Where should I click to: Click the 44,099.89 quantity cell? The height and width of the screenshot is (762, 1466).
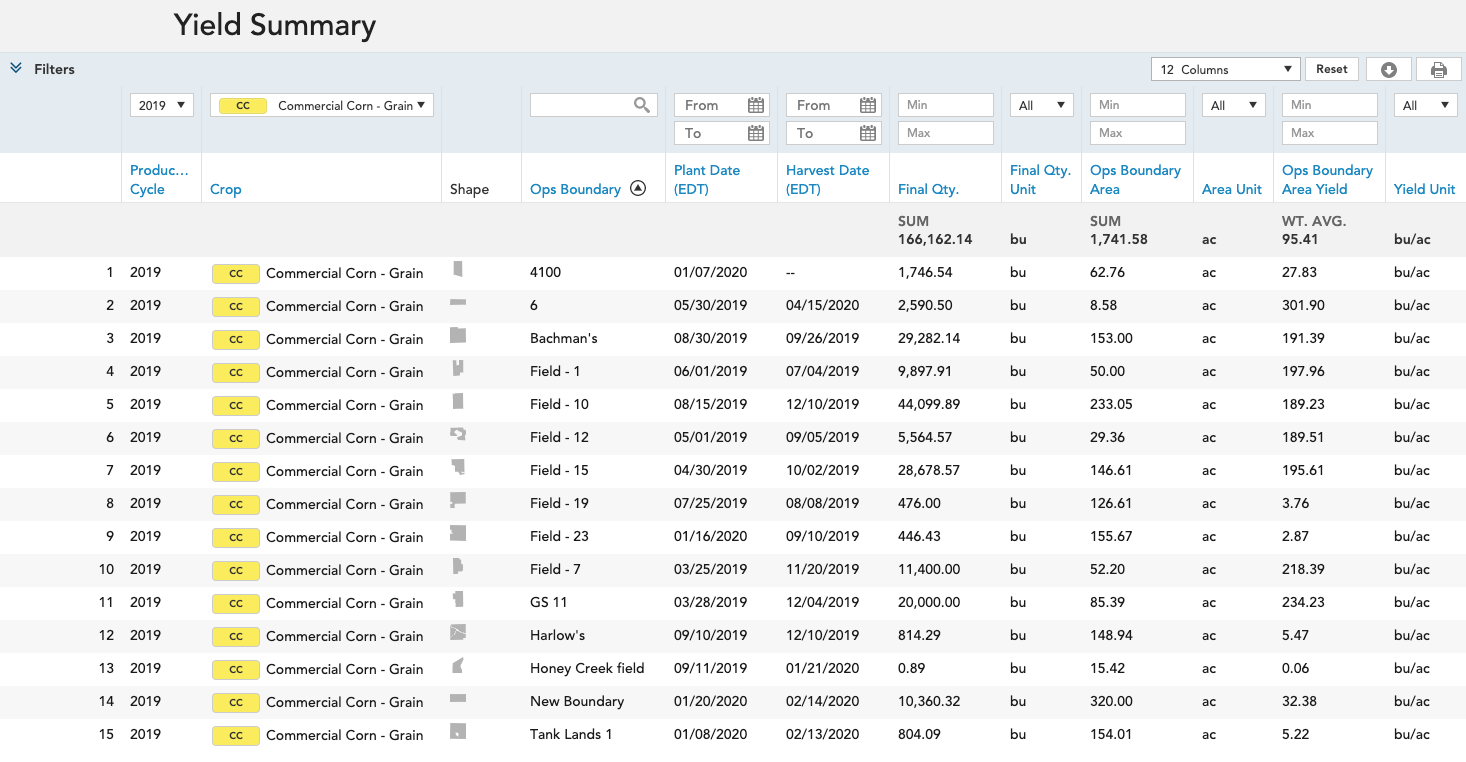(929, 404)
